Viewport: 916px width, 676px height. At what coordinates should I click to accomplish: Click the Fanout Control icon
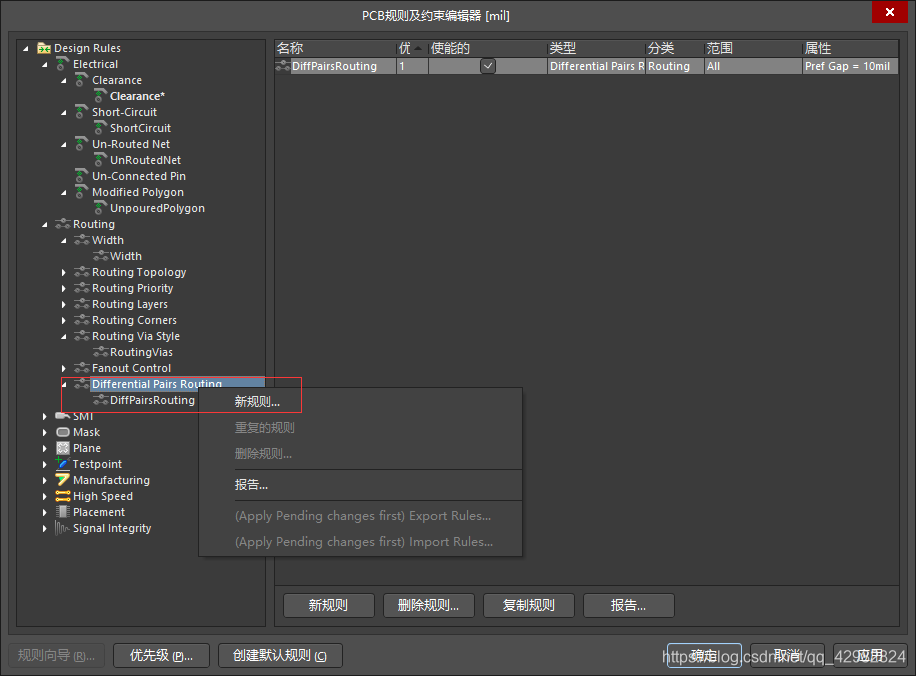(x=82, y=368)
